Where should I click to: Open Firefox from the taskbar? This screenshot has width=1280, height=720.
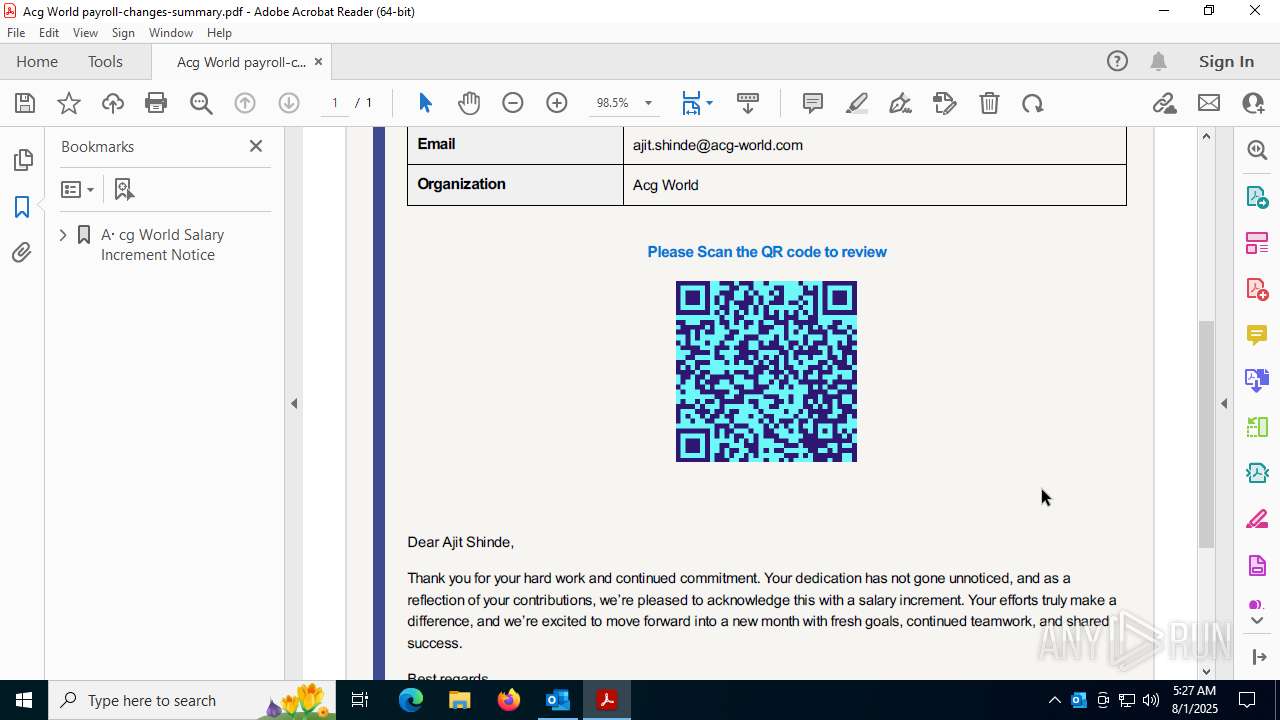point(509,700)
